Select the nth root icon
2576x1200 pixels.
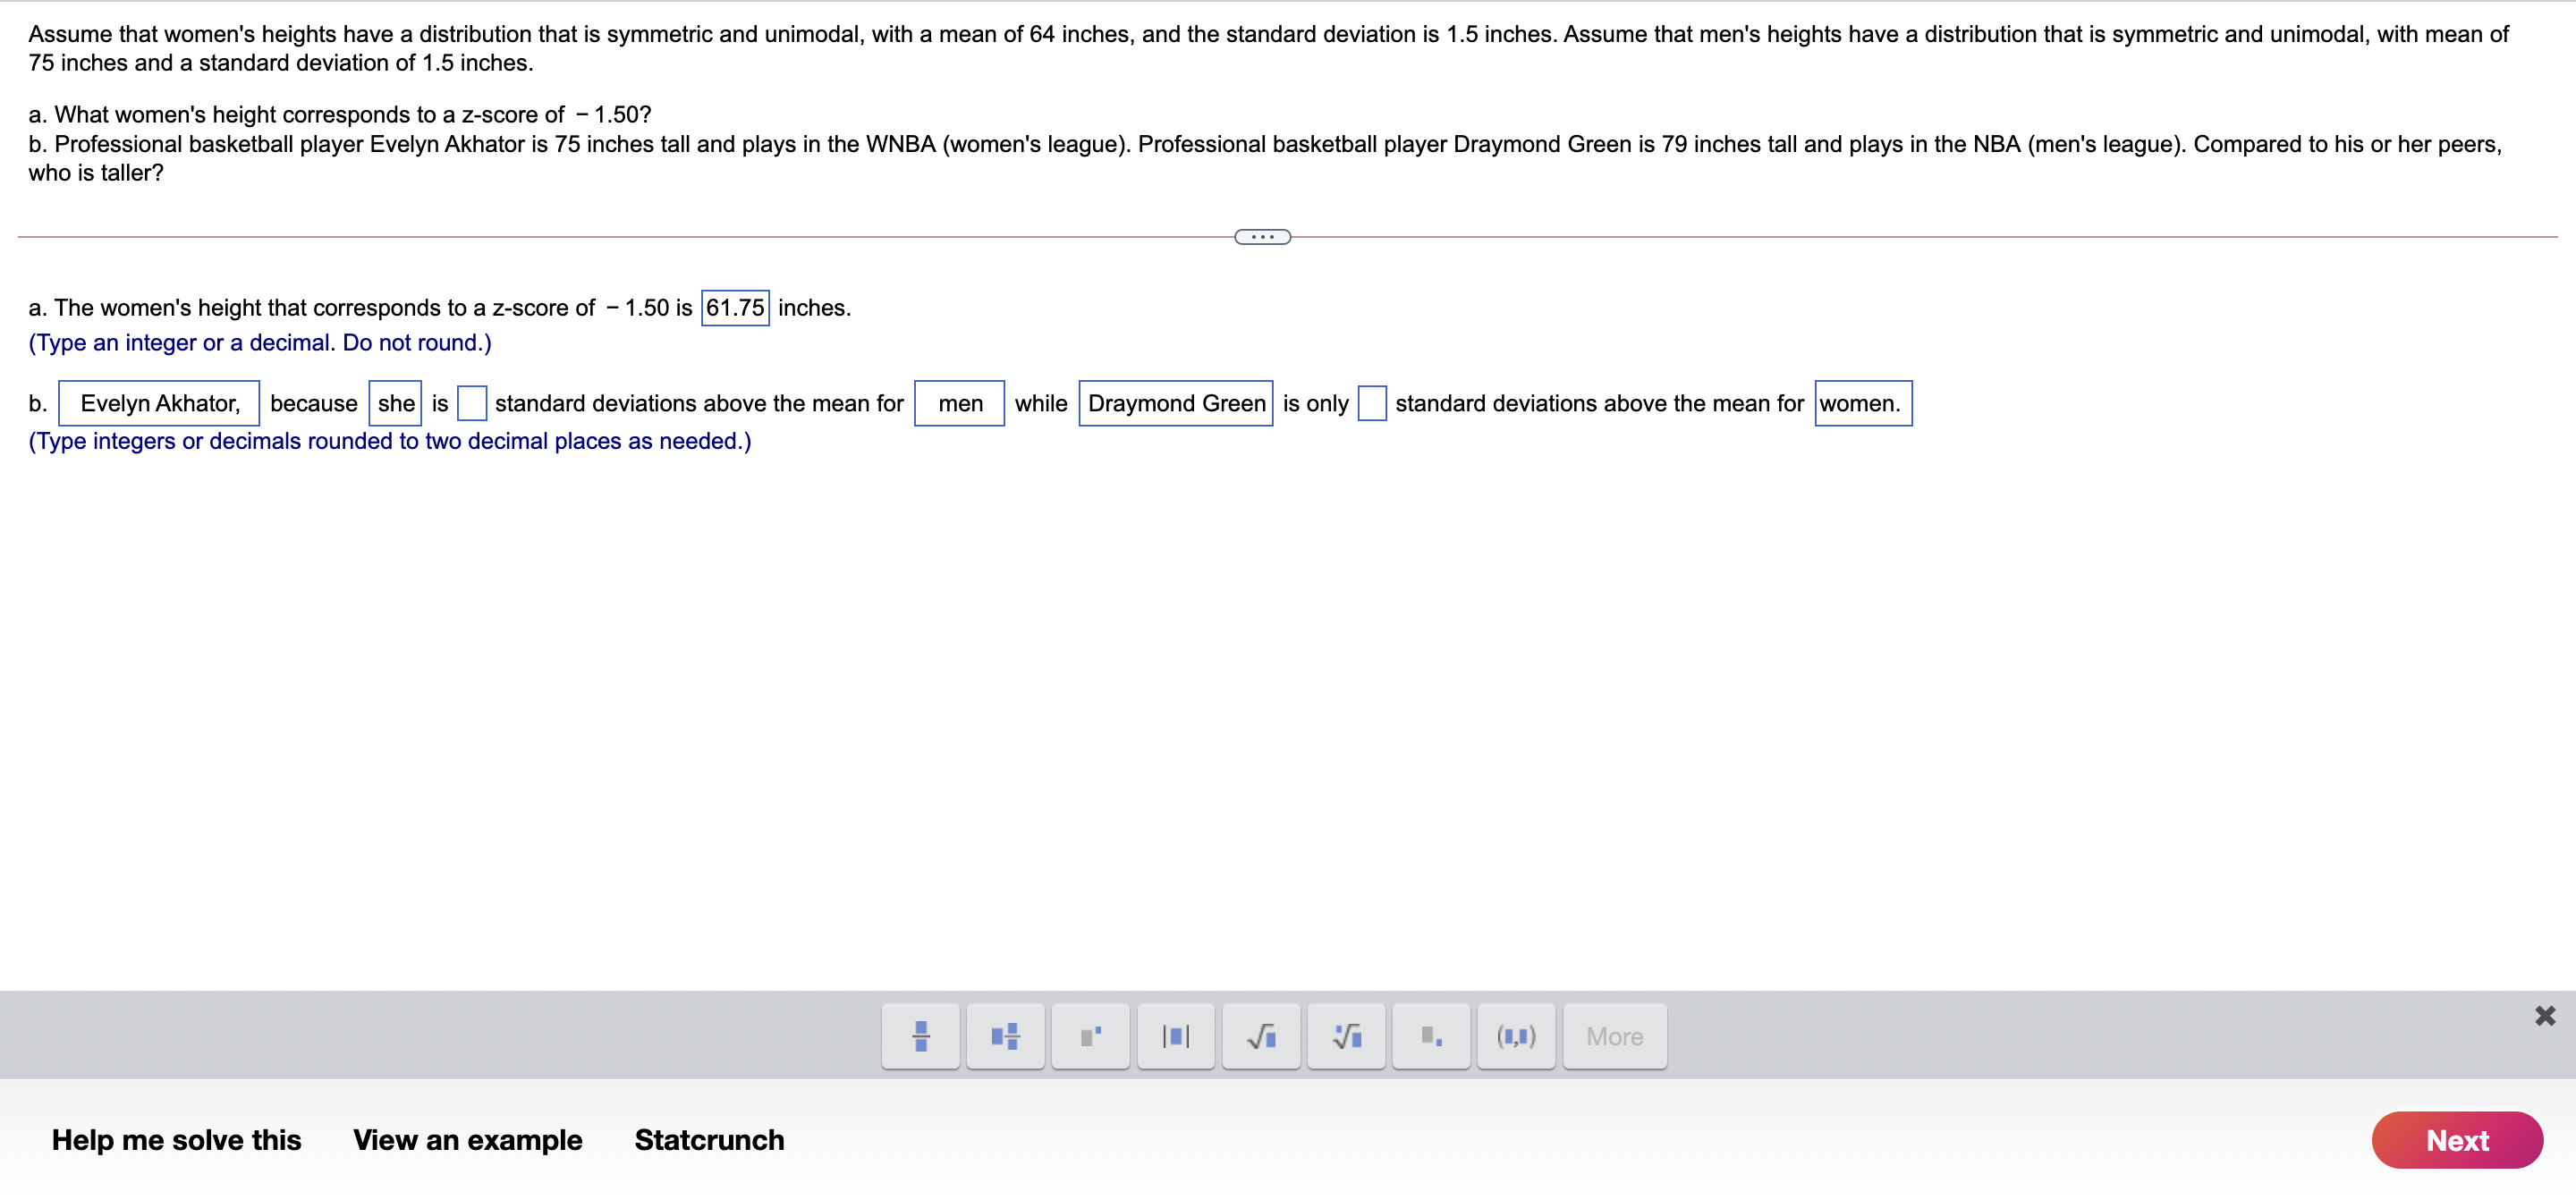[x=1346, y=1036]
